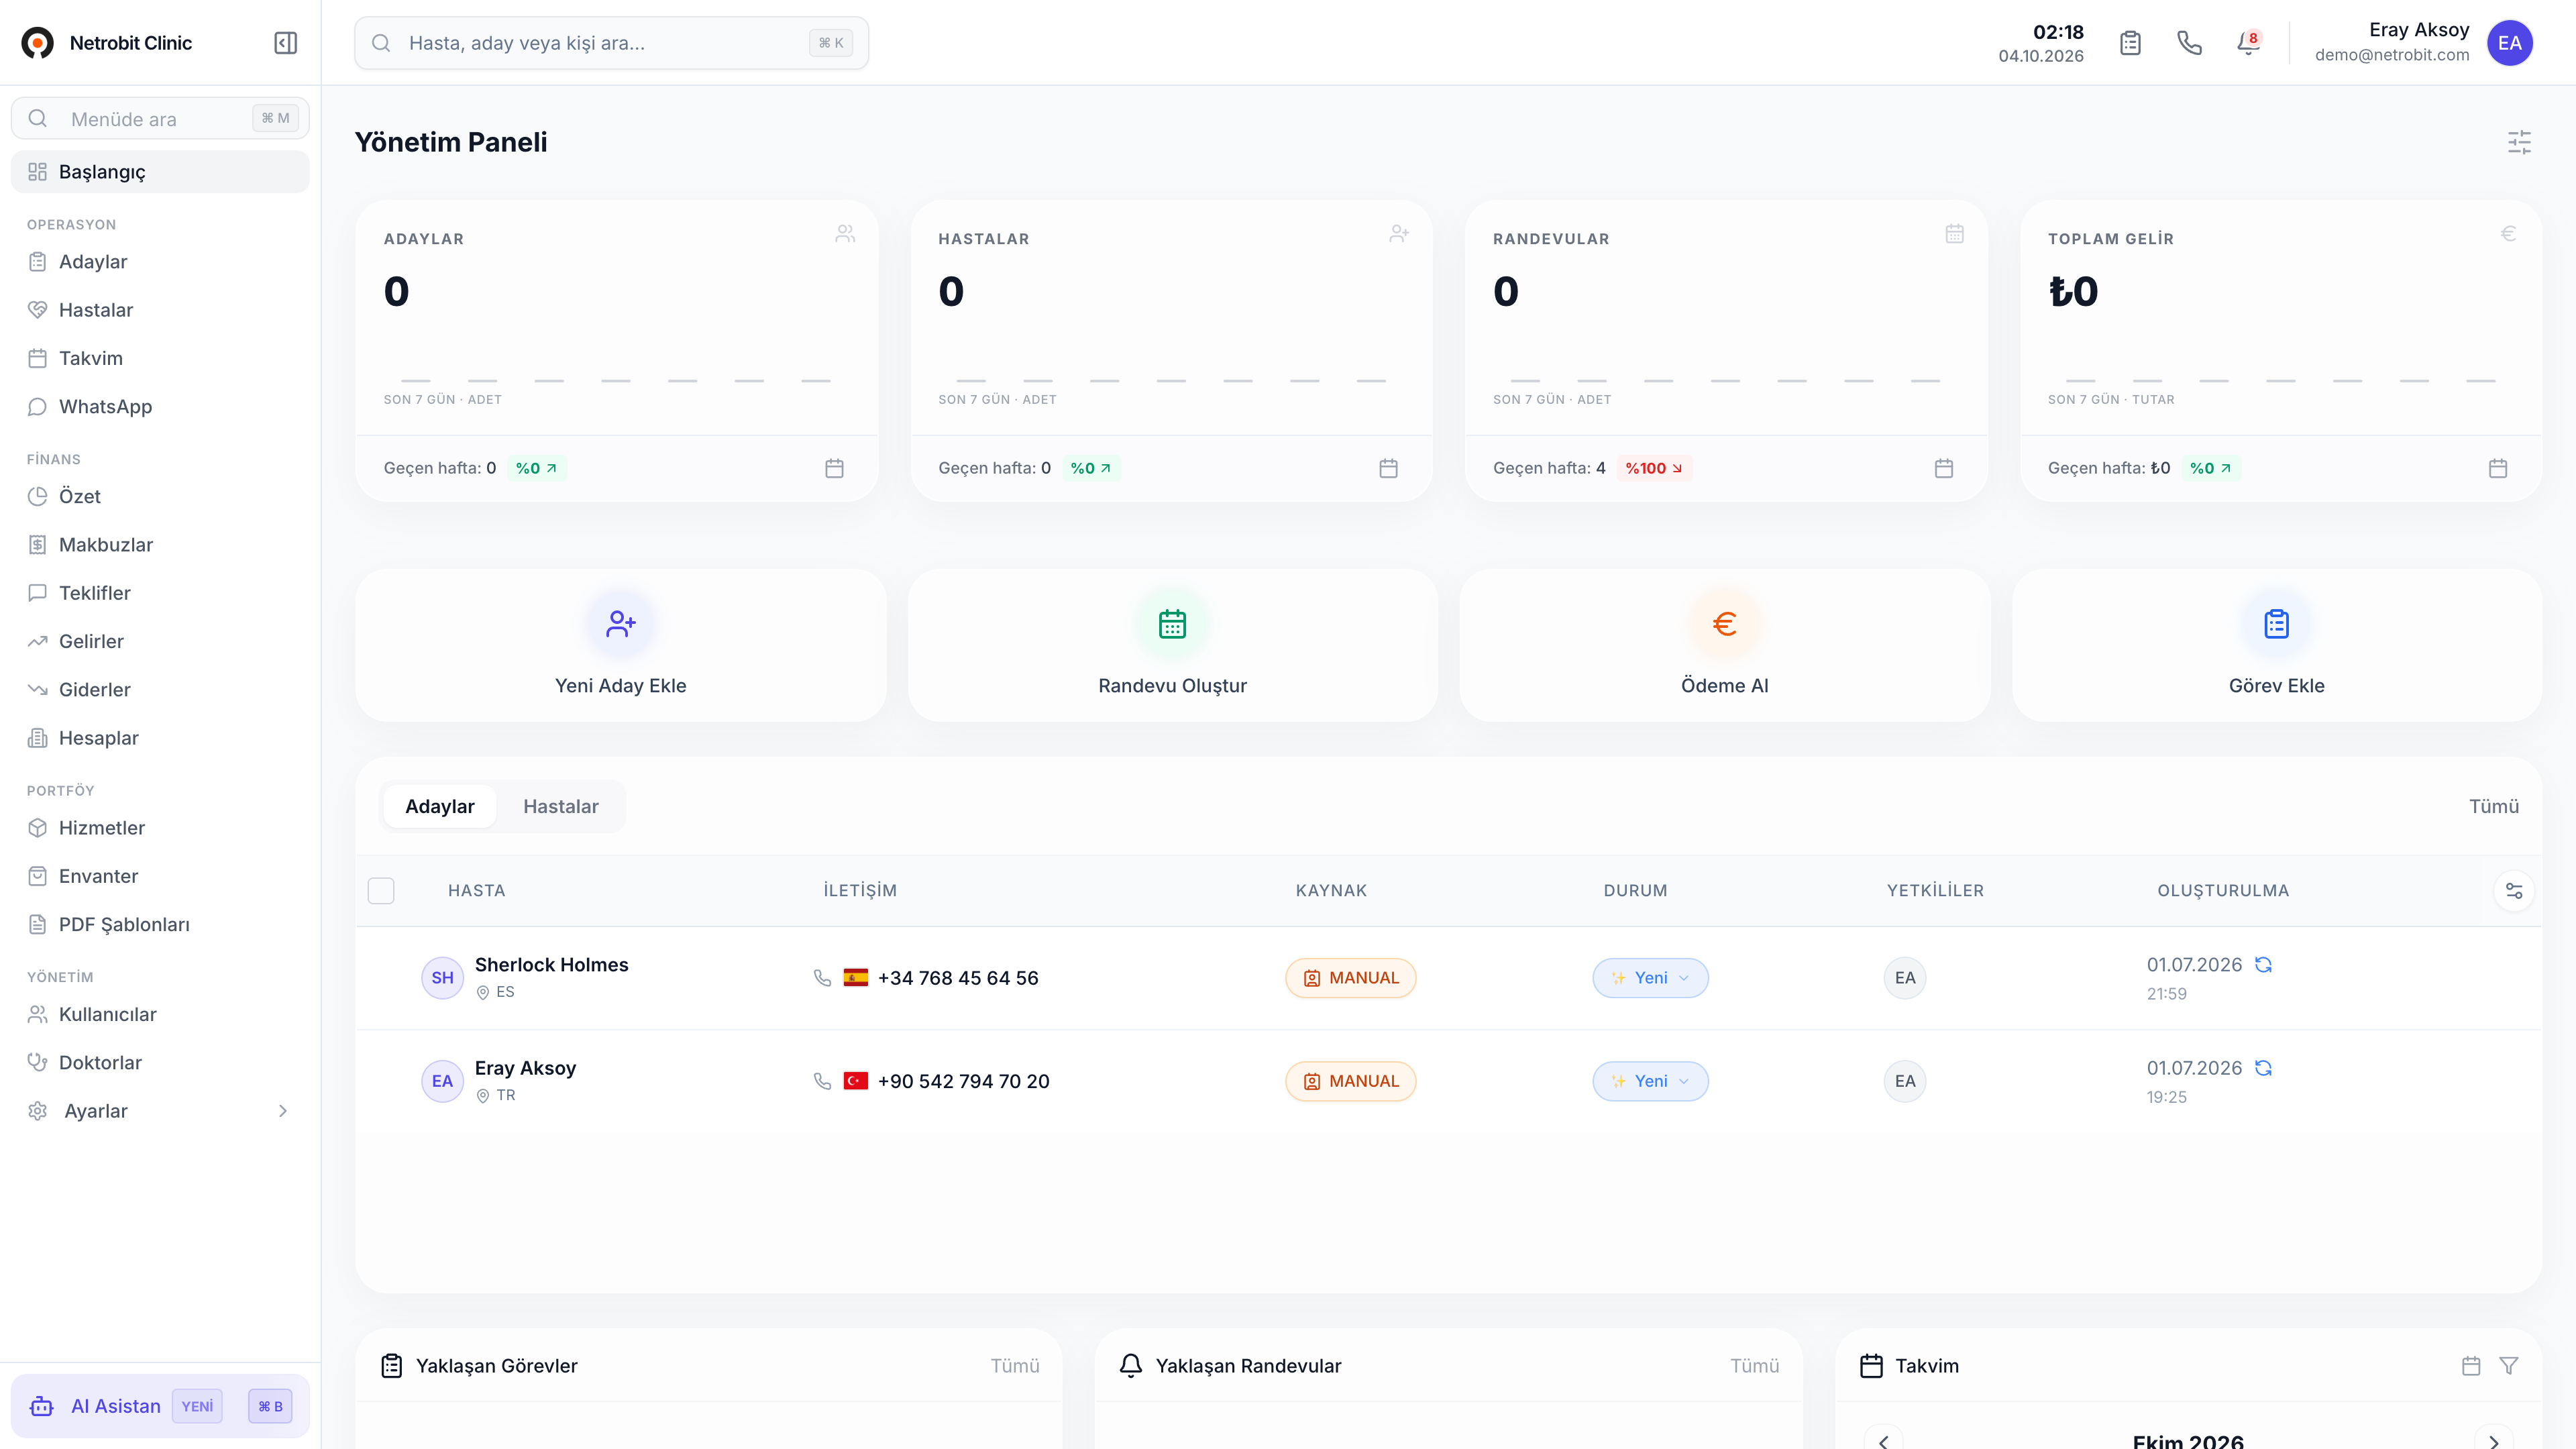2576x1449 pixels.
Task: Click EA user avatar in header
Action: coord(2510,43)
